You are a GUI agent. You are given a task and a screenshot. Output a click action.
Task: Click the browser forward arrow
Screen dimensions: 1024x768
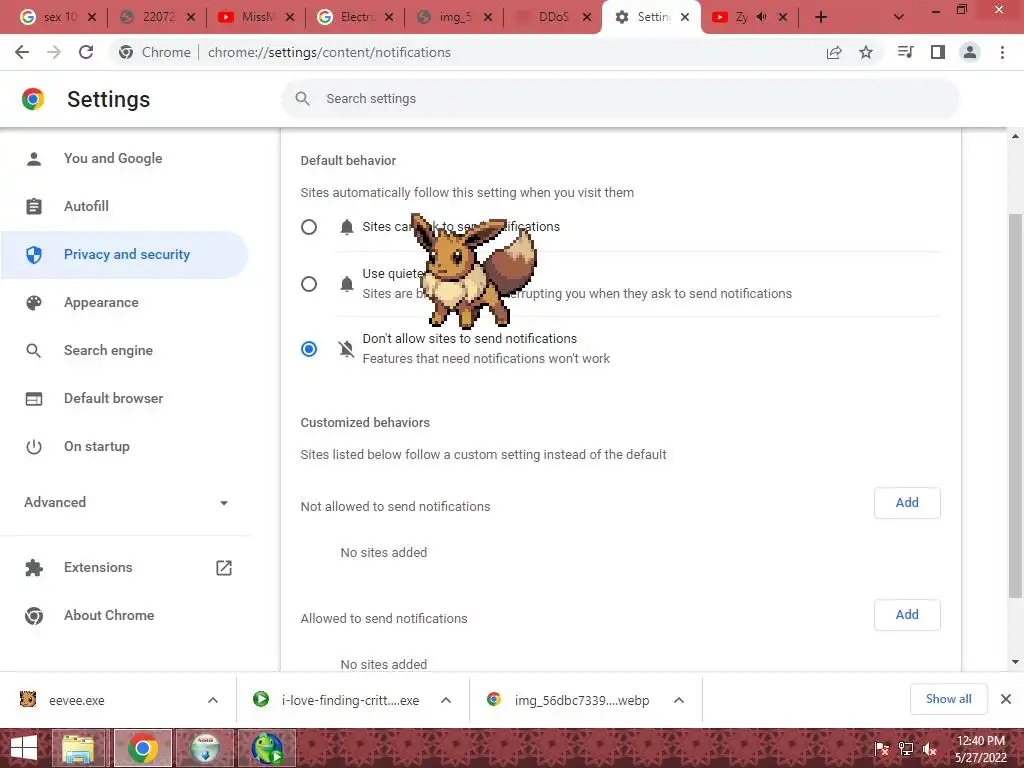click(54, 52)
